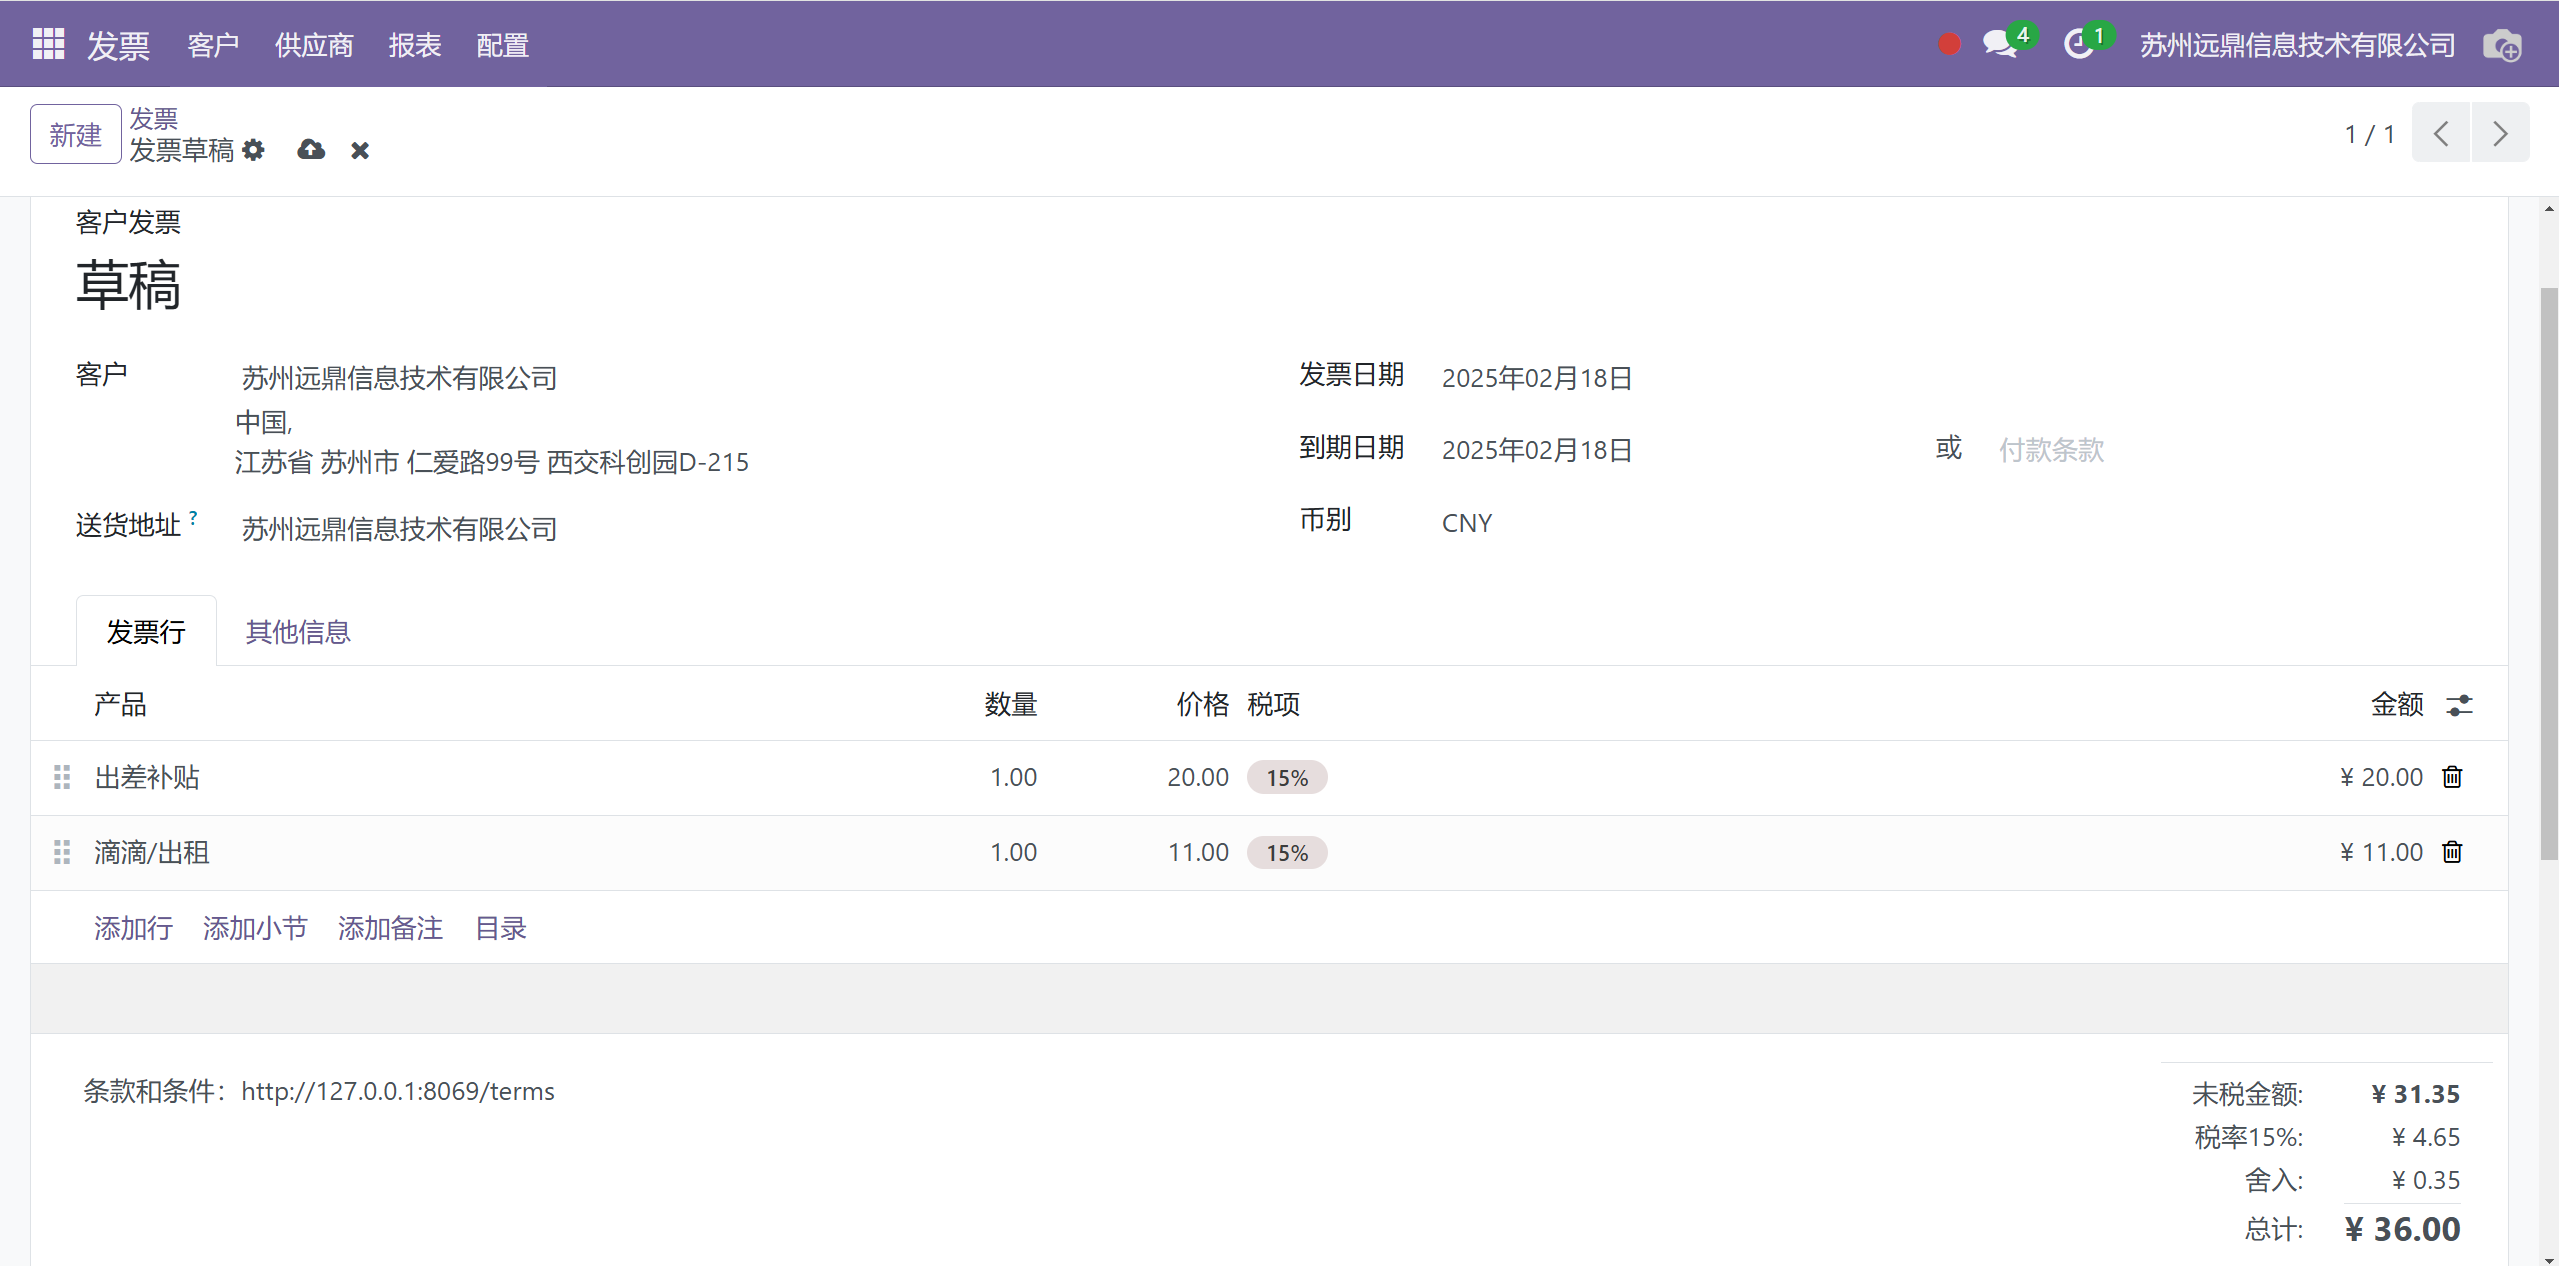Click the 发票日期 date input field

point(1537,378)
